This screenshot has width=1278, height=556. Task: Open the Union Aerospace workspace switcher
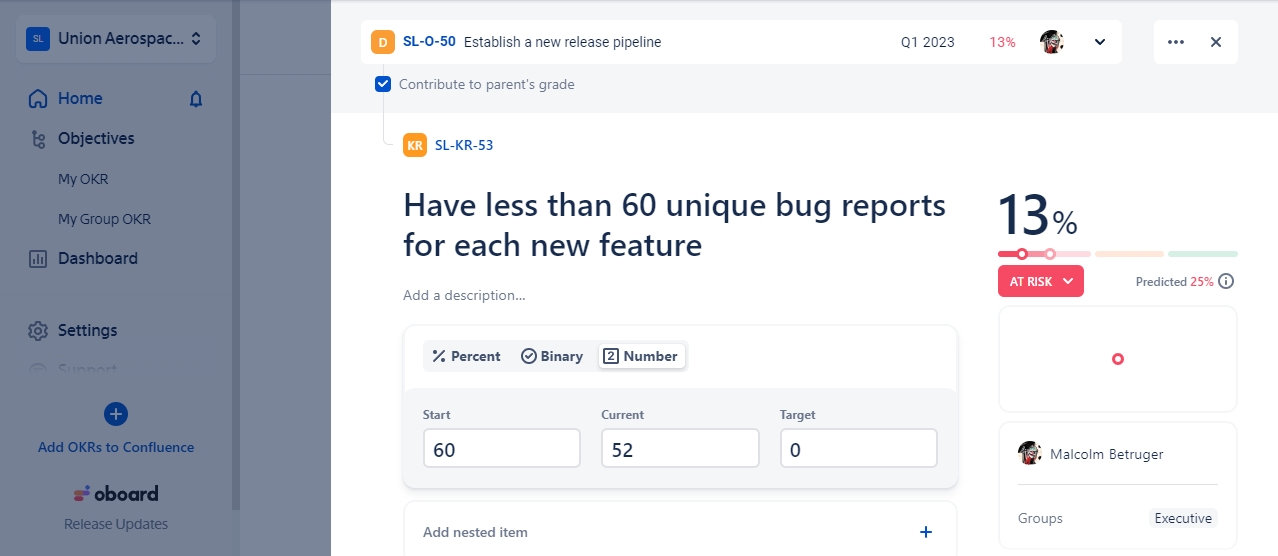click(x=115, y=39)
